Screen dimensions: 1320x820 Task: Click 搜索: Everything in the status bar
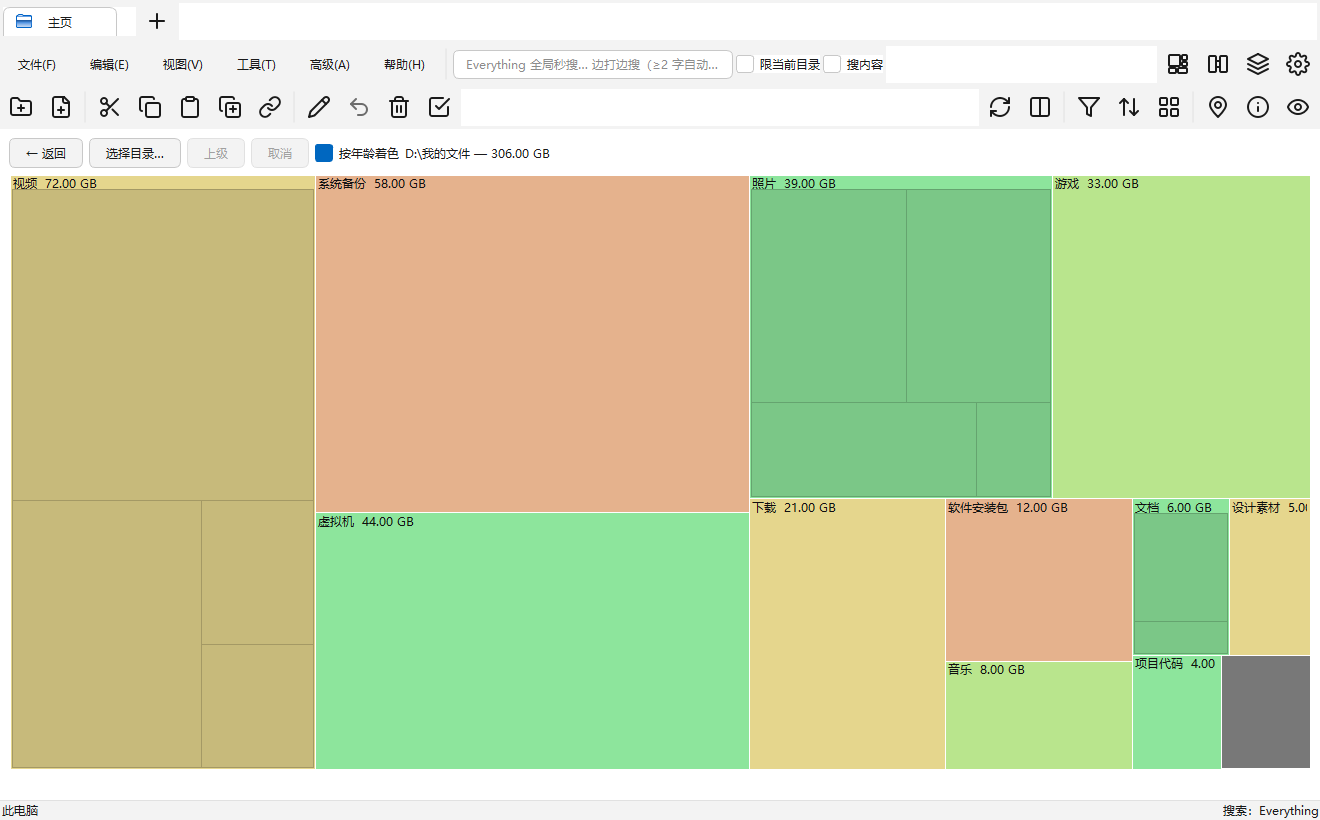pyautogui.click(x=1270, y=811)
